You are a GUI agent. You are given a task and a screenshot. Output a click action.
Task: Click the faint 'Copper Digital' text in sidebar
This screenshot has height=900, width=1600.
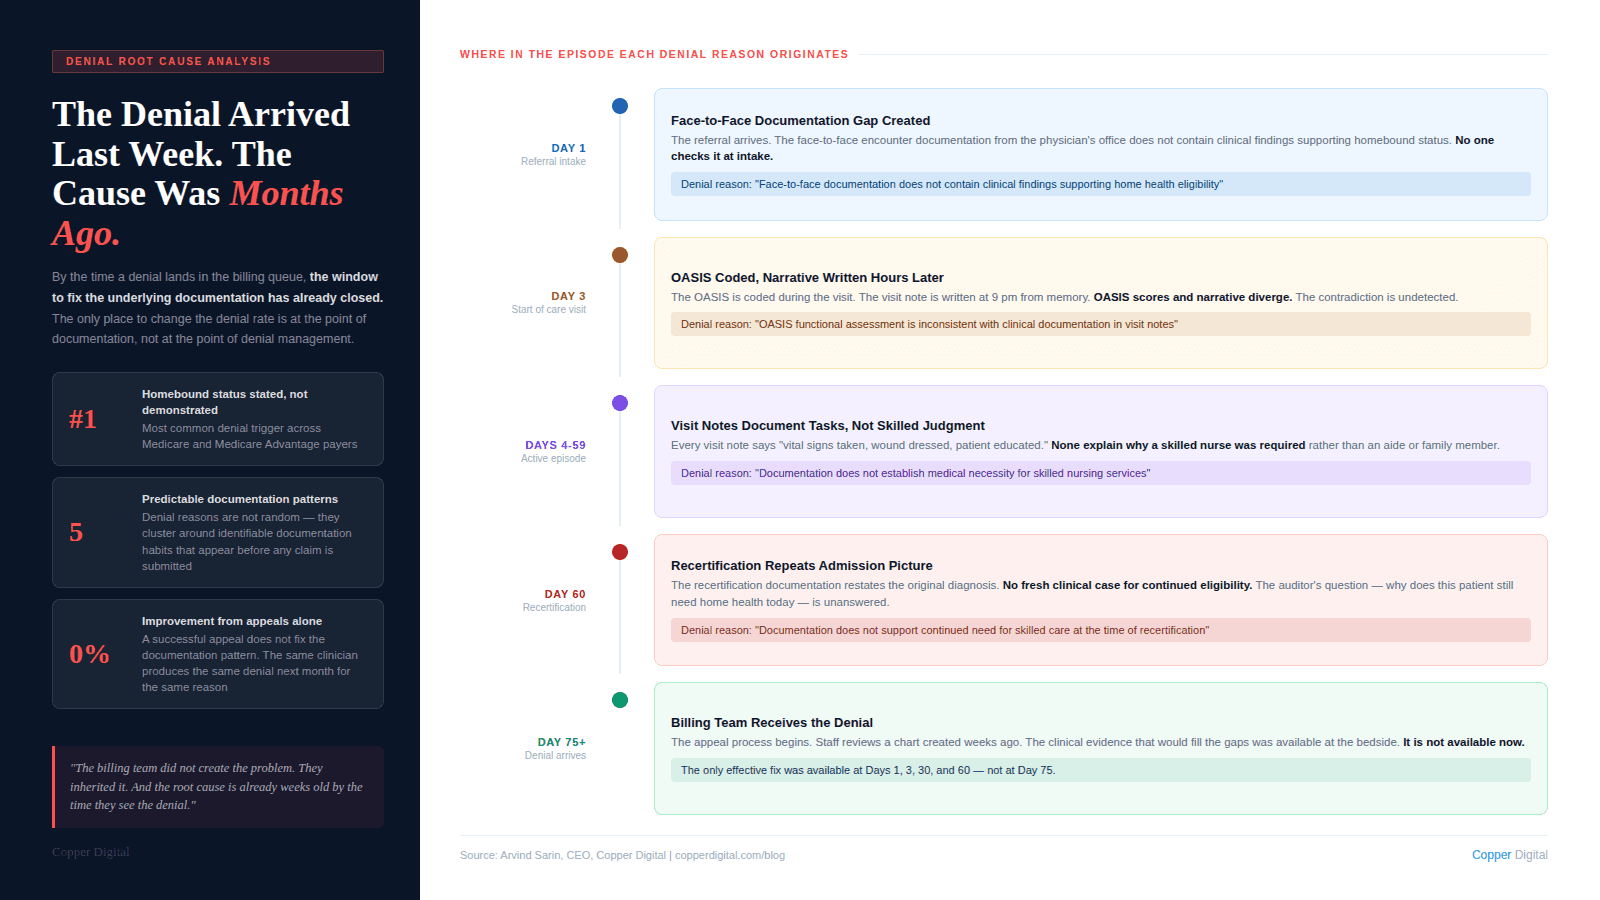coord(91,852)
